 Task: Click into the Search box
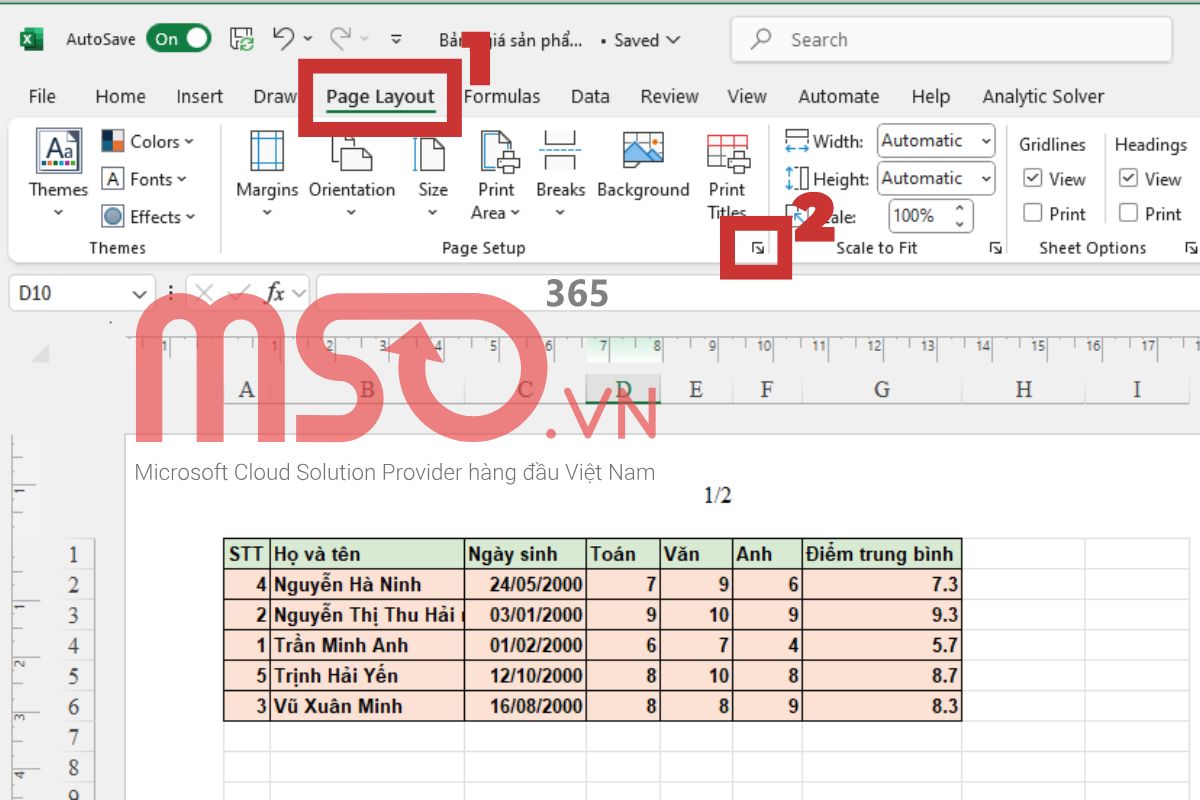(x=951, y=40)
